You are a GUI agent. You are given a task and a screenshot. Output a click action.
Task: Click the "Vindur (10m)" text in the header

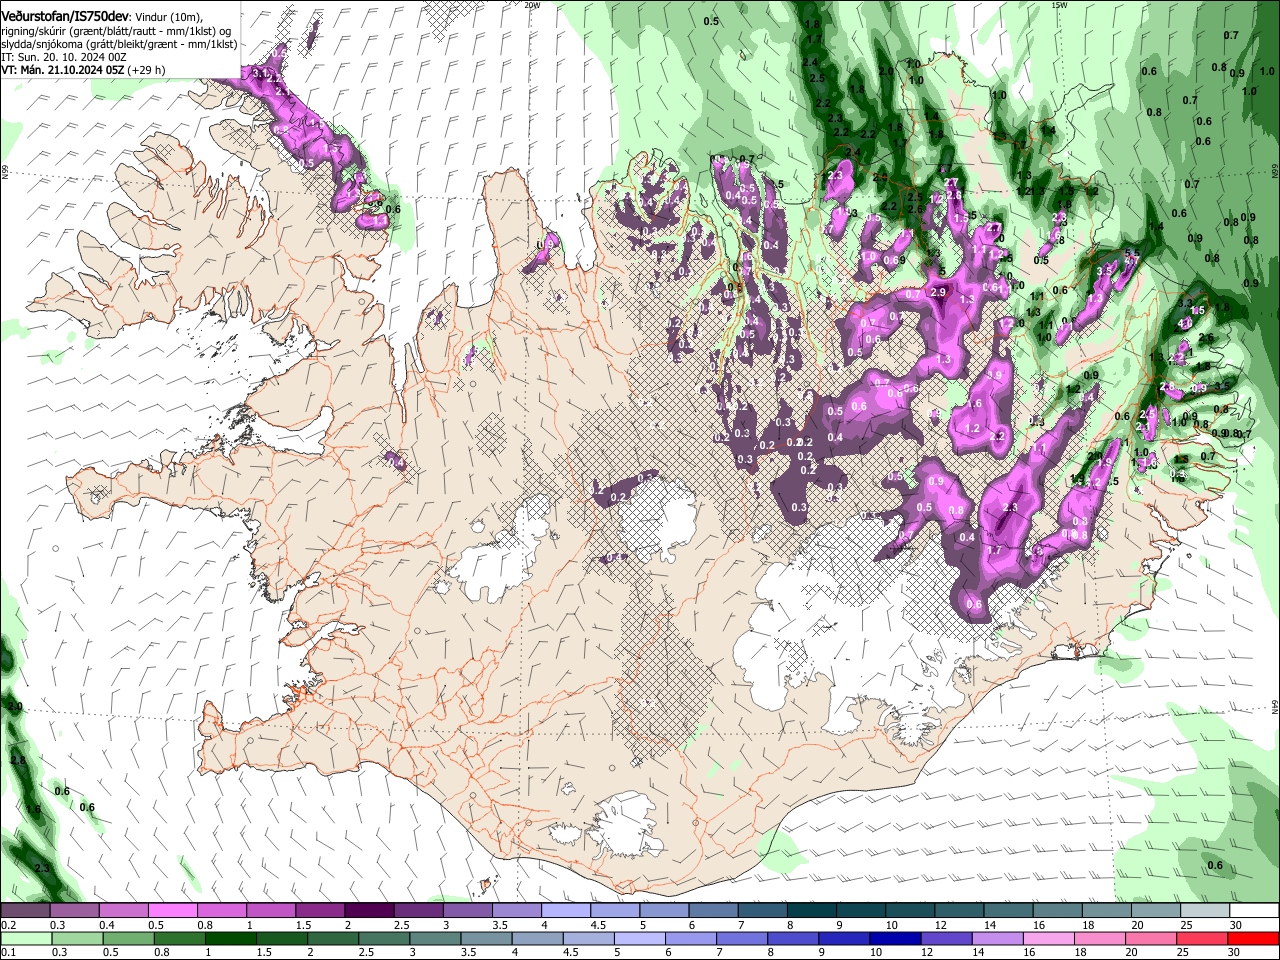pyautogui.click(x=168, y=18)
